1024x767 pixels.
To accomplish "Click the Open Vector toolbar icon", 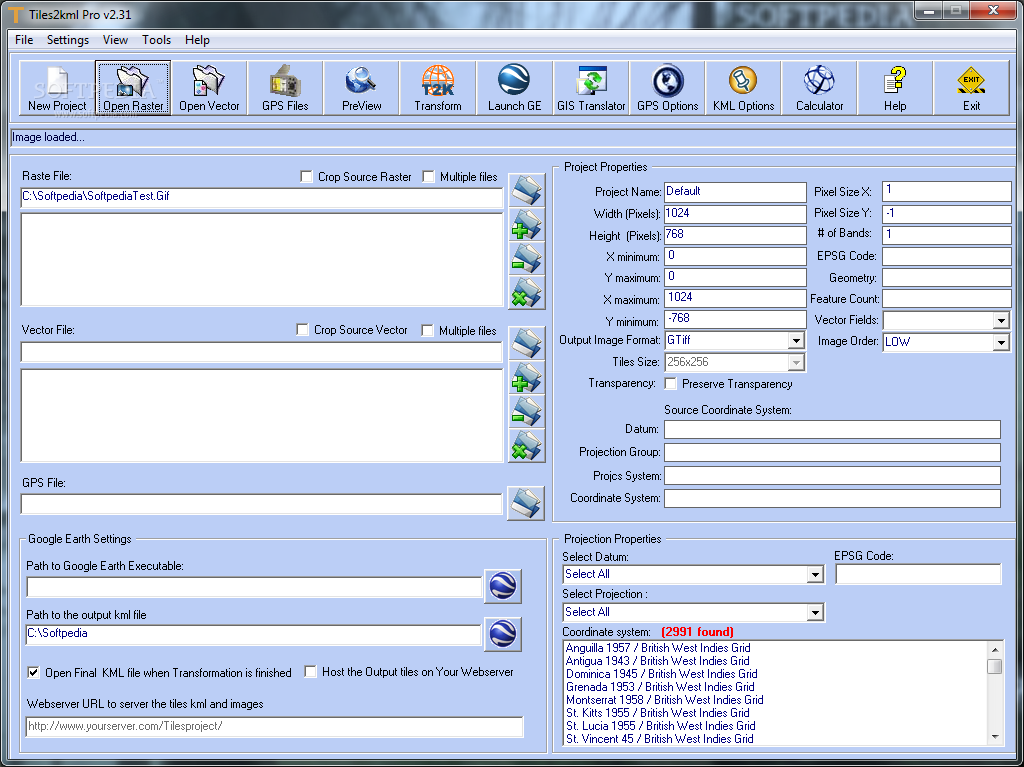I will (209, 88).
